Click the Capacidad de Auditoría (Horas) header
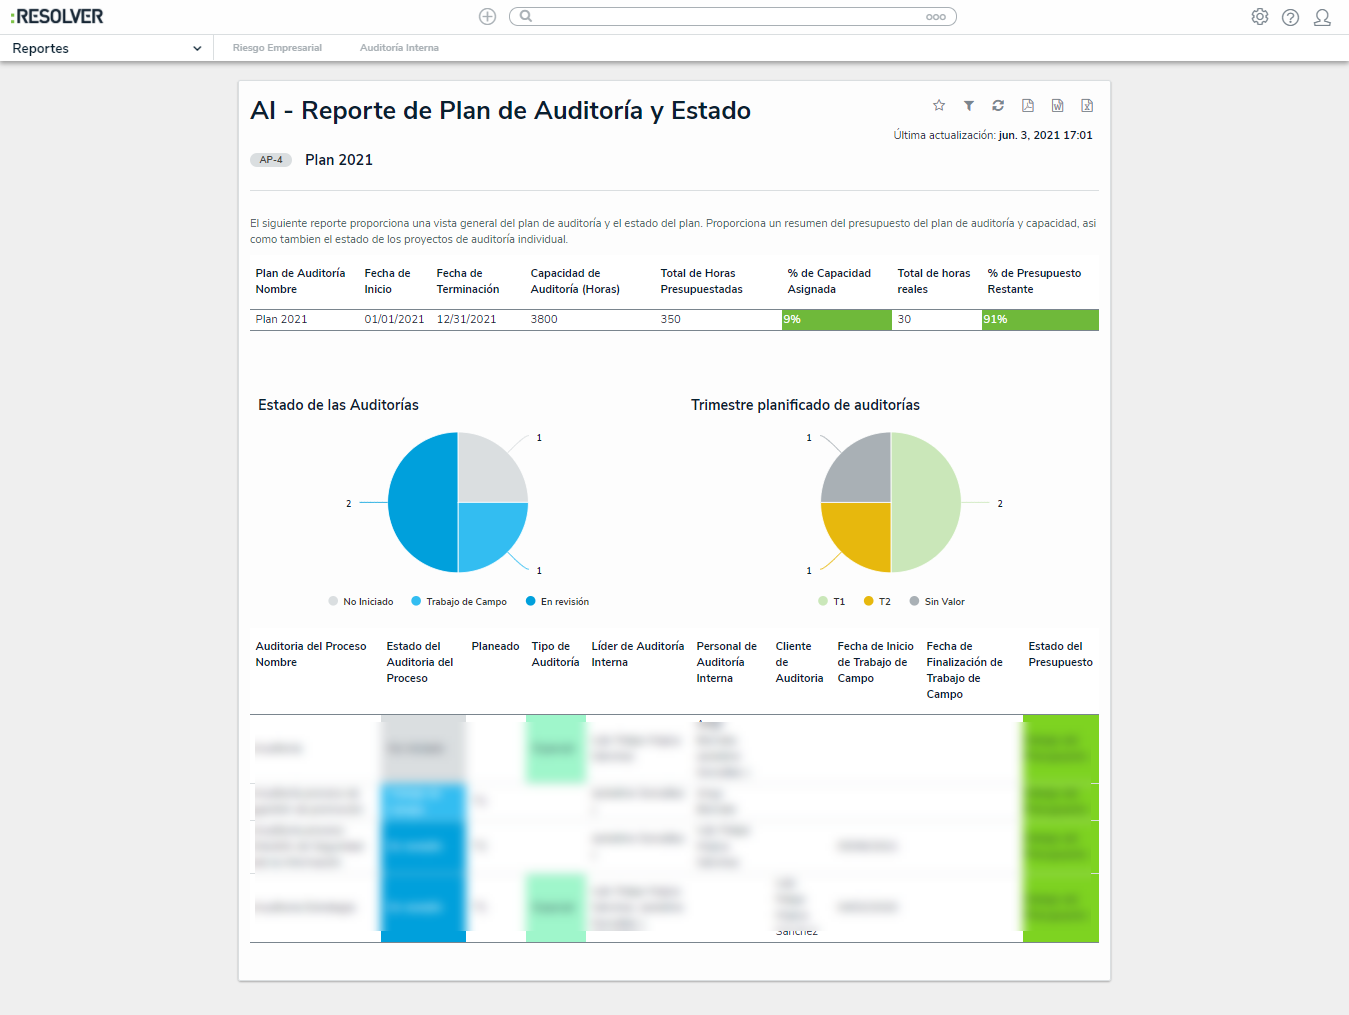 pos(575,281)
